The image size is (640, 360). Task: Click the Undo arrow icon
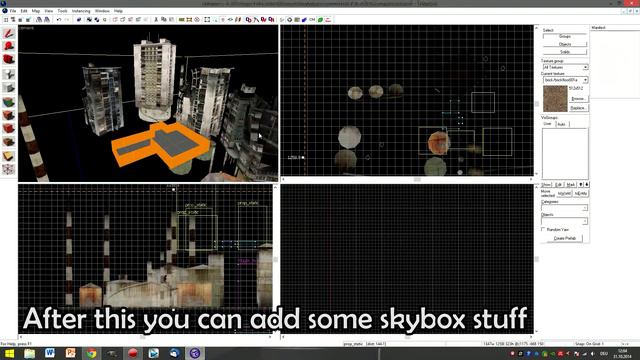pos(59,20)
